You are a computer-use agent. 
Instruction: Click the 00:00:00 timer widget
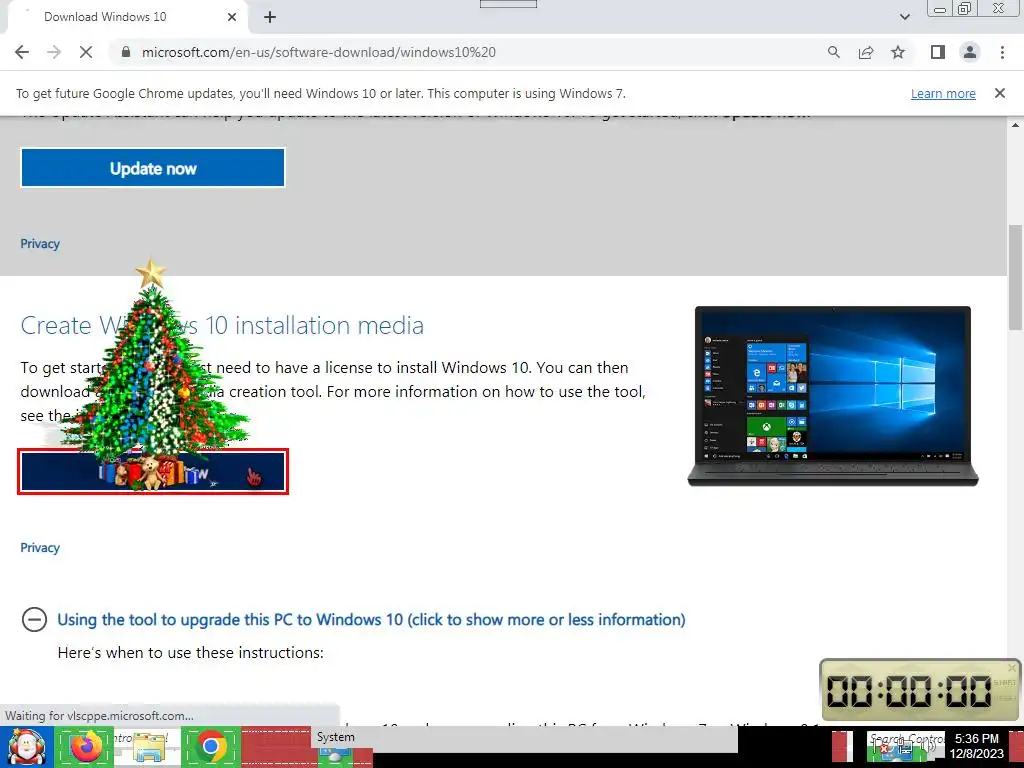coord(920,690)
